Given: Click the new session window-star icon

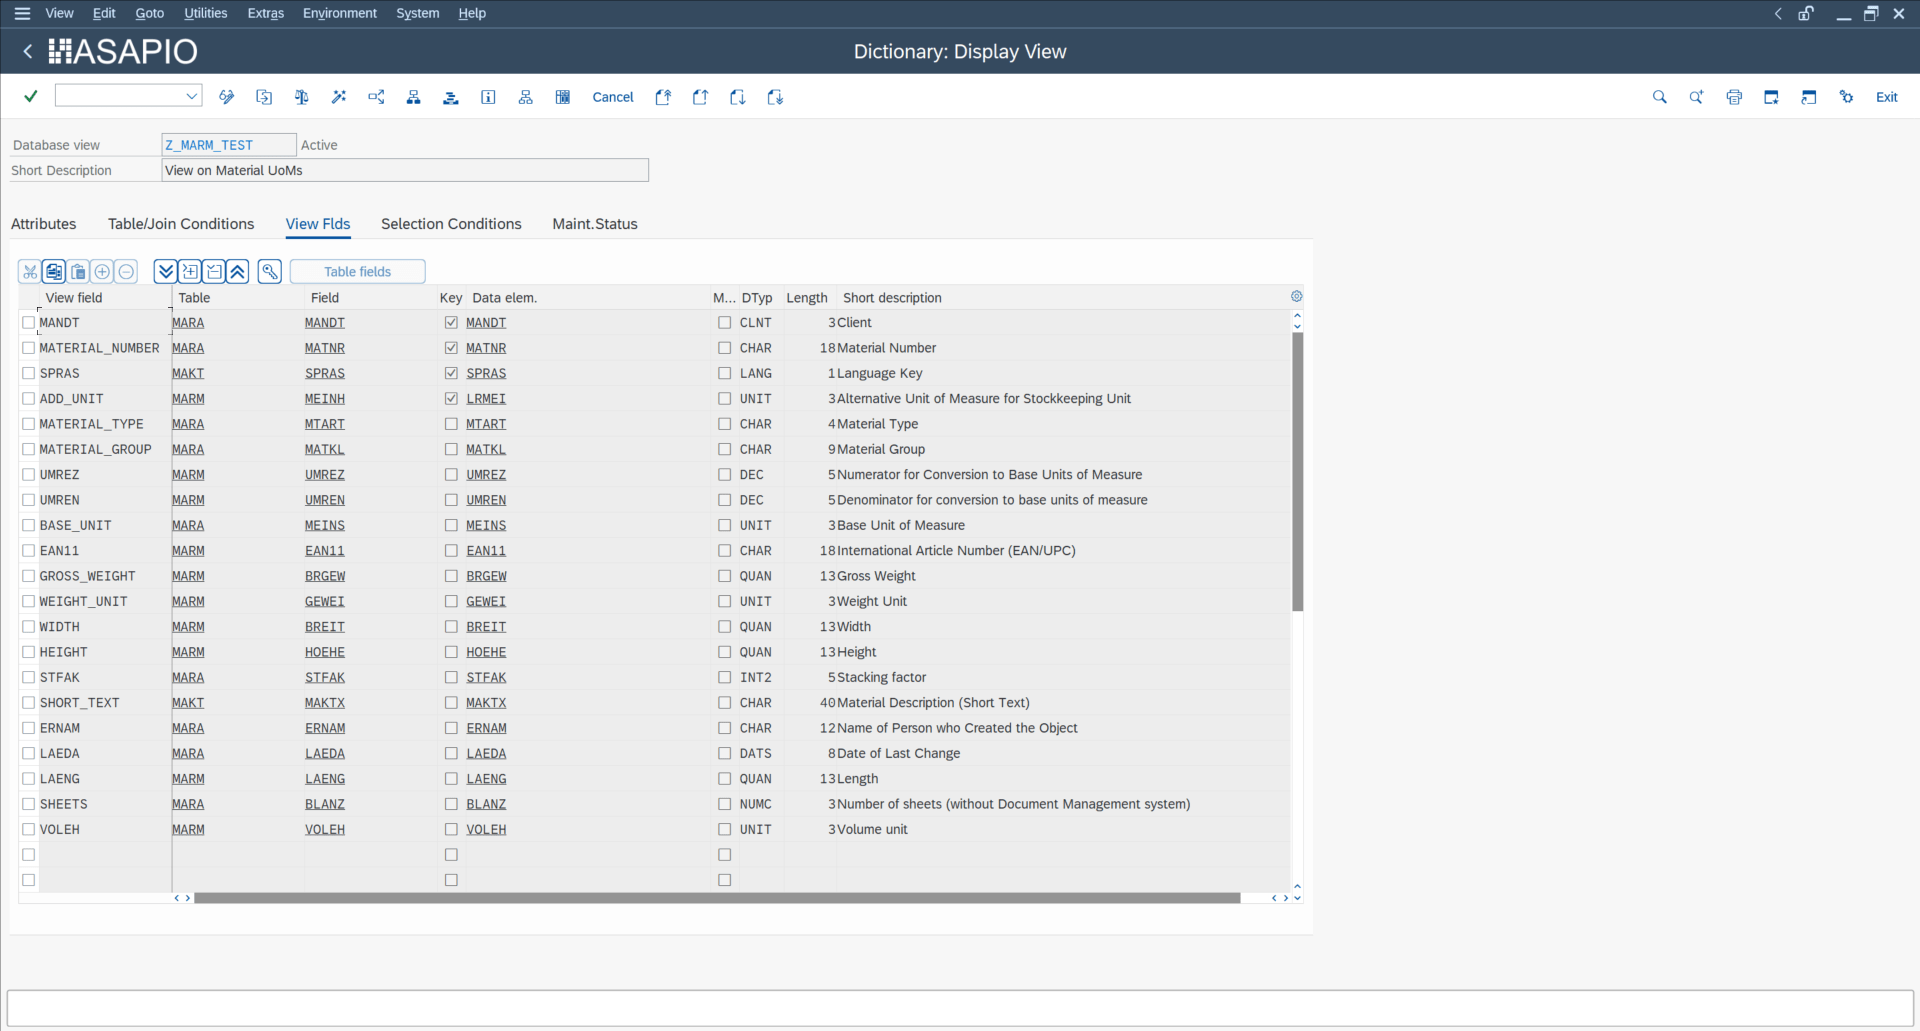Looking at the screenshot, I should click(x=1771, y=97).
